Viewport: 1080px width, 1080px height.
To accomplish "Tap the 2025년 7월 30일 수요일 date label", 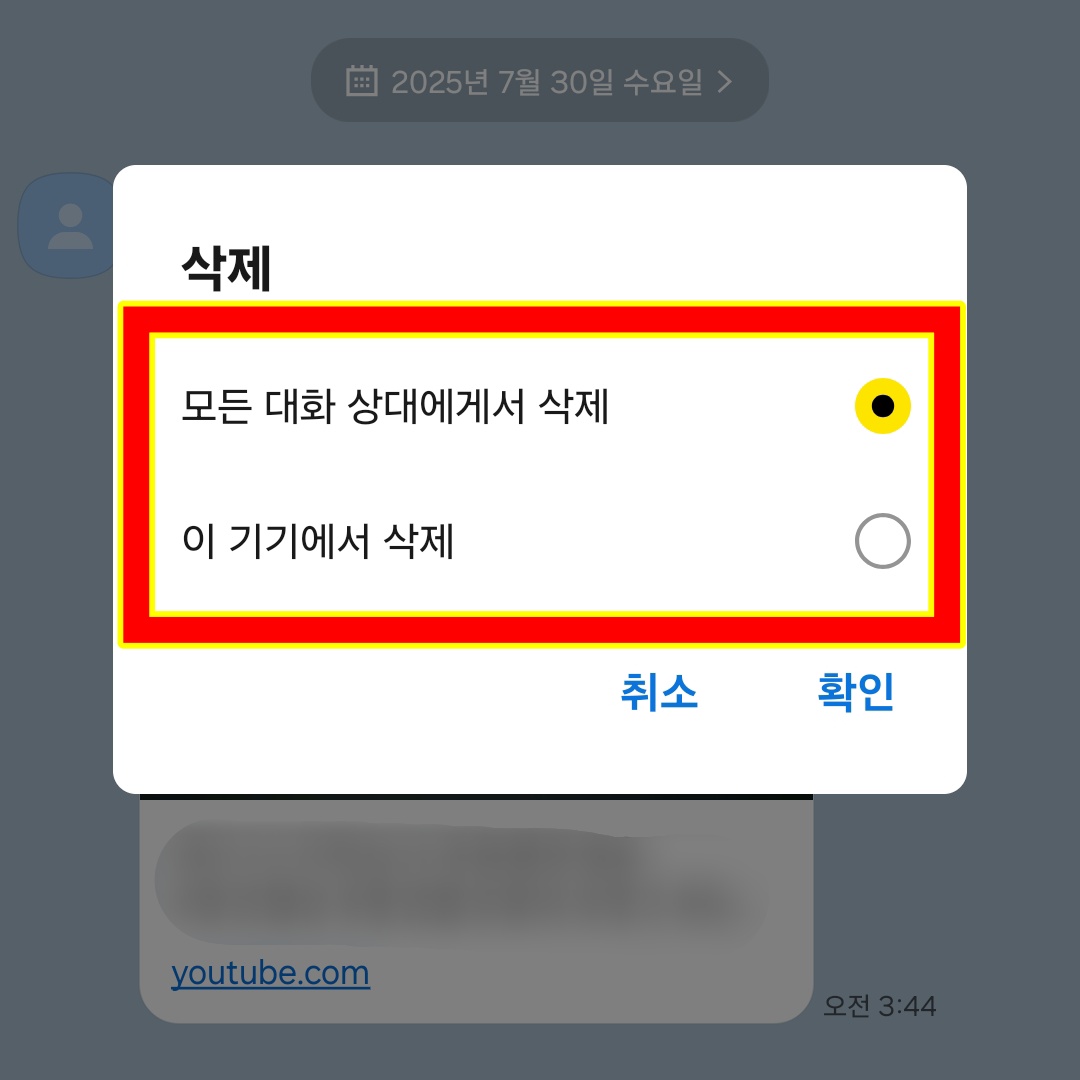I will pos(547,81).
